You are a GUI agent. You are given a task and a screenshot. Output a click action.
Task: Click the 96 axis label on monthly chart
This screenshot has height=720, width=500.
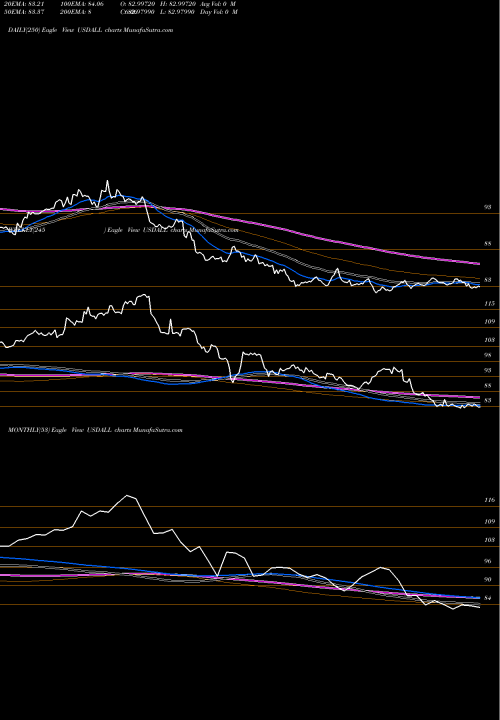[x=487, y=561]
